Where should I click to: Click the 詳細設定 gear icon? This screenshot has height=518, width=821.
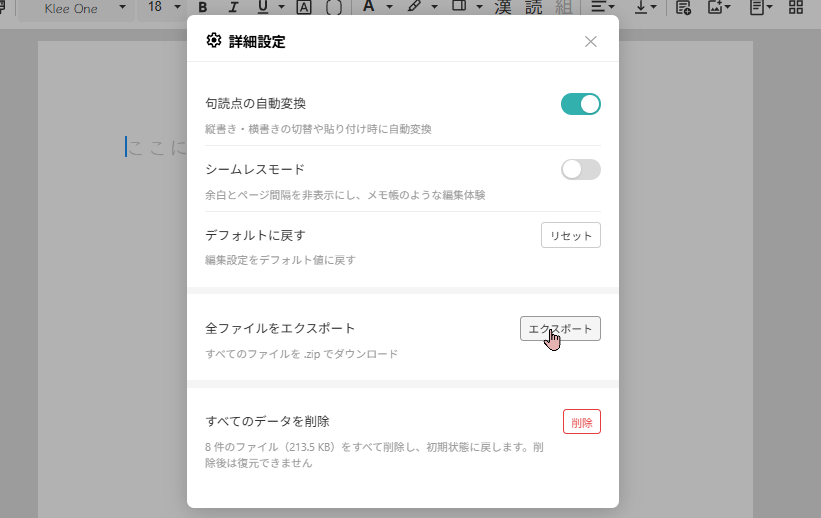[214, 40]
